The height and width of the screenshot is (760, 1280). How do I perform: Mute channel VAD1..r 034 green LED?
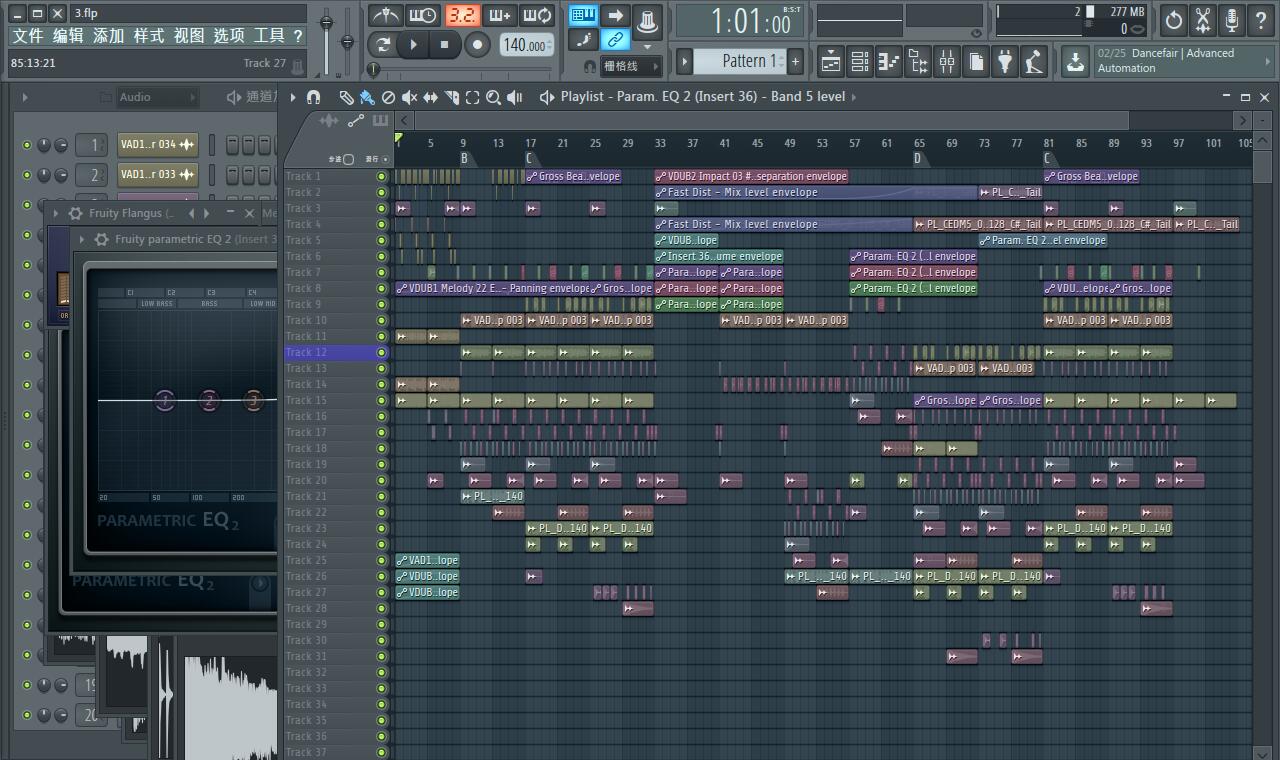pyautogui.click(x=27, y=145)
